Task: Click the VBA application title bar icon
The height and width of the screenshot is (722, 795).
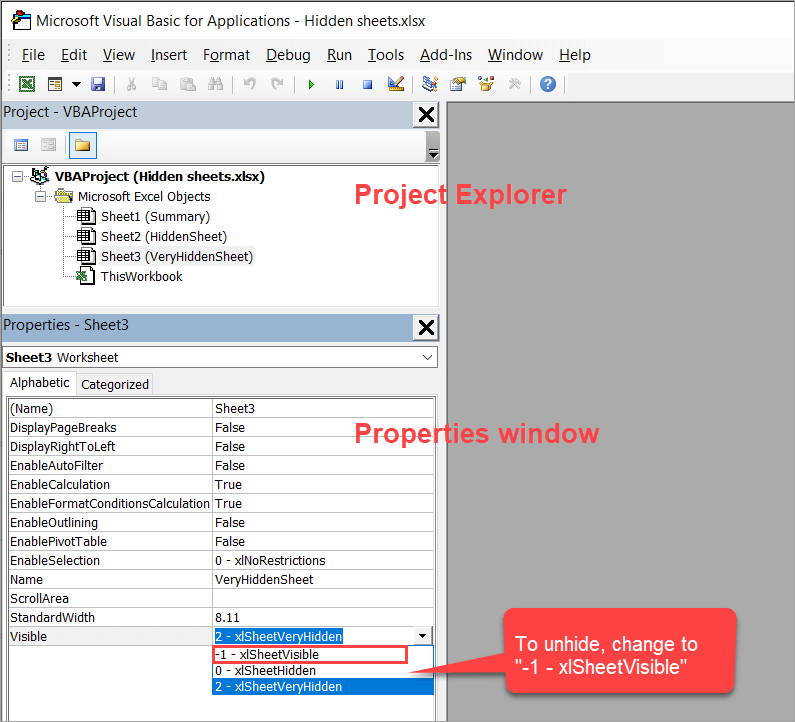Action: [x=21, y=20]
